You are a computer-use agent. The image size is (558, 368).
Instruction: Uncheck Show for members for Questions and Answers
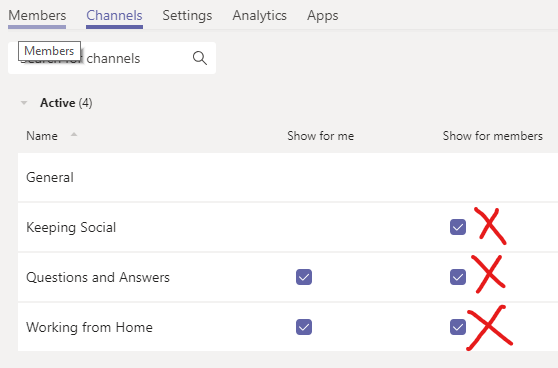coord(458,277)
